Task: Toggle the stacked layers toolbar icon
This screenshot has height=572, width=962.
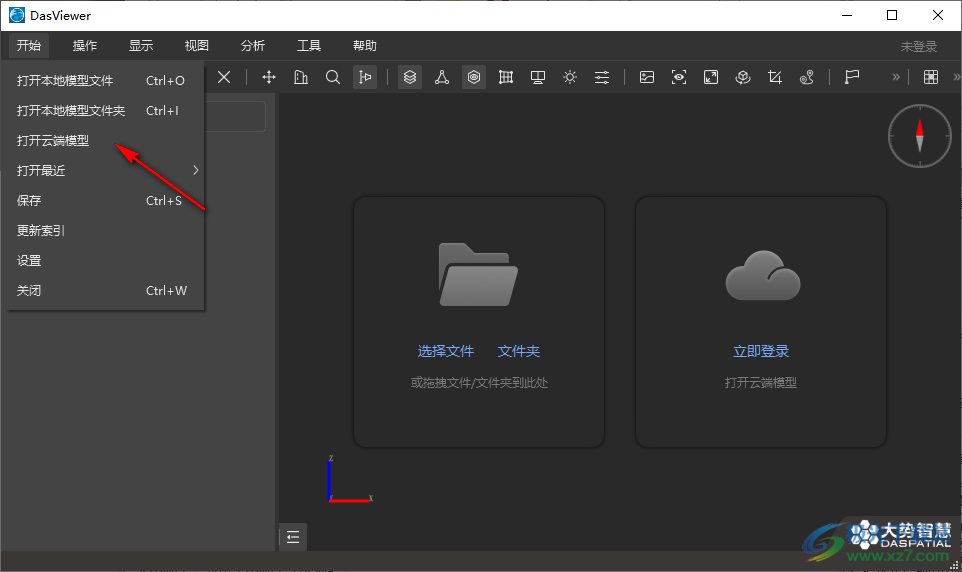Action: click(x=410, y=77)
